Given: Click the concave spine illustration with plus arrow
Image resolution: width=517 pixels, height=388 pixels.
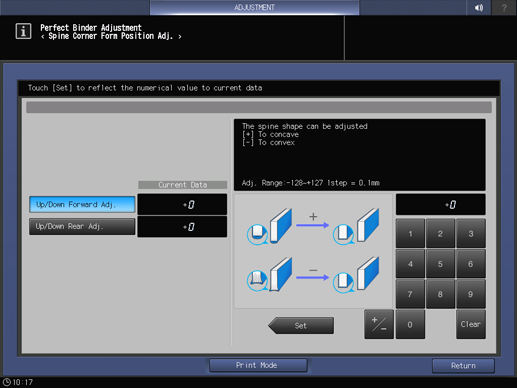Looking at the screenshot, I should coord(313,226).
